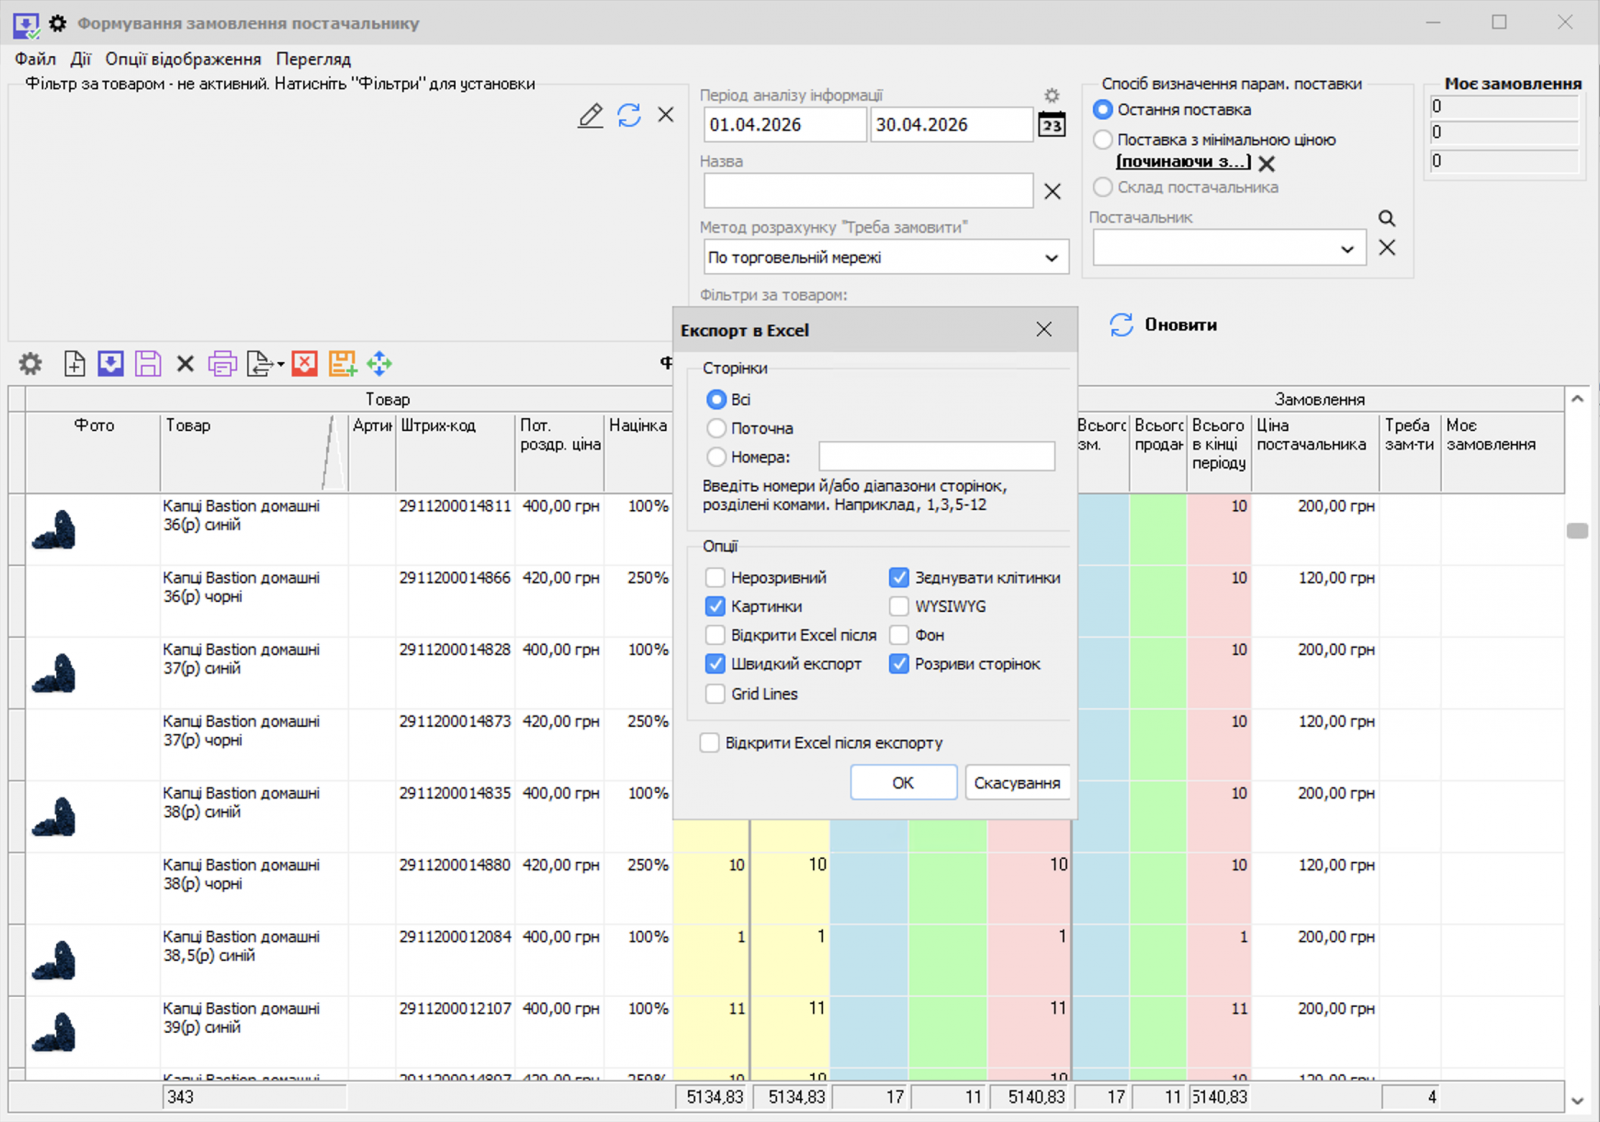The width and height of the screenshot is (1600, 1122).
Task: Expand the Постачальник combo box
Action: tap(1347, 249)
